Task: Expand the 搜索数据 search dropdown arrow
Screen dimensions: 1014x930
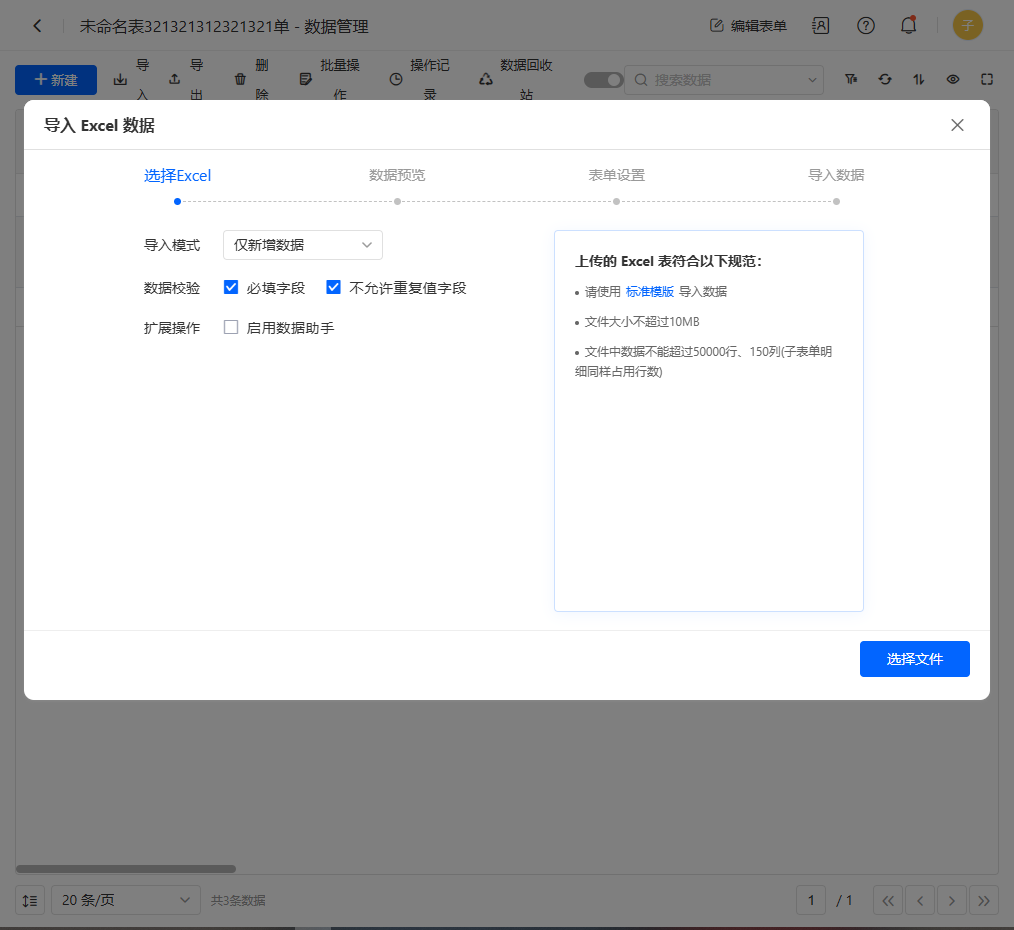Action: coord(811,80)
